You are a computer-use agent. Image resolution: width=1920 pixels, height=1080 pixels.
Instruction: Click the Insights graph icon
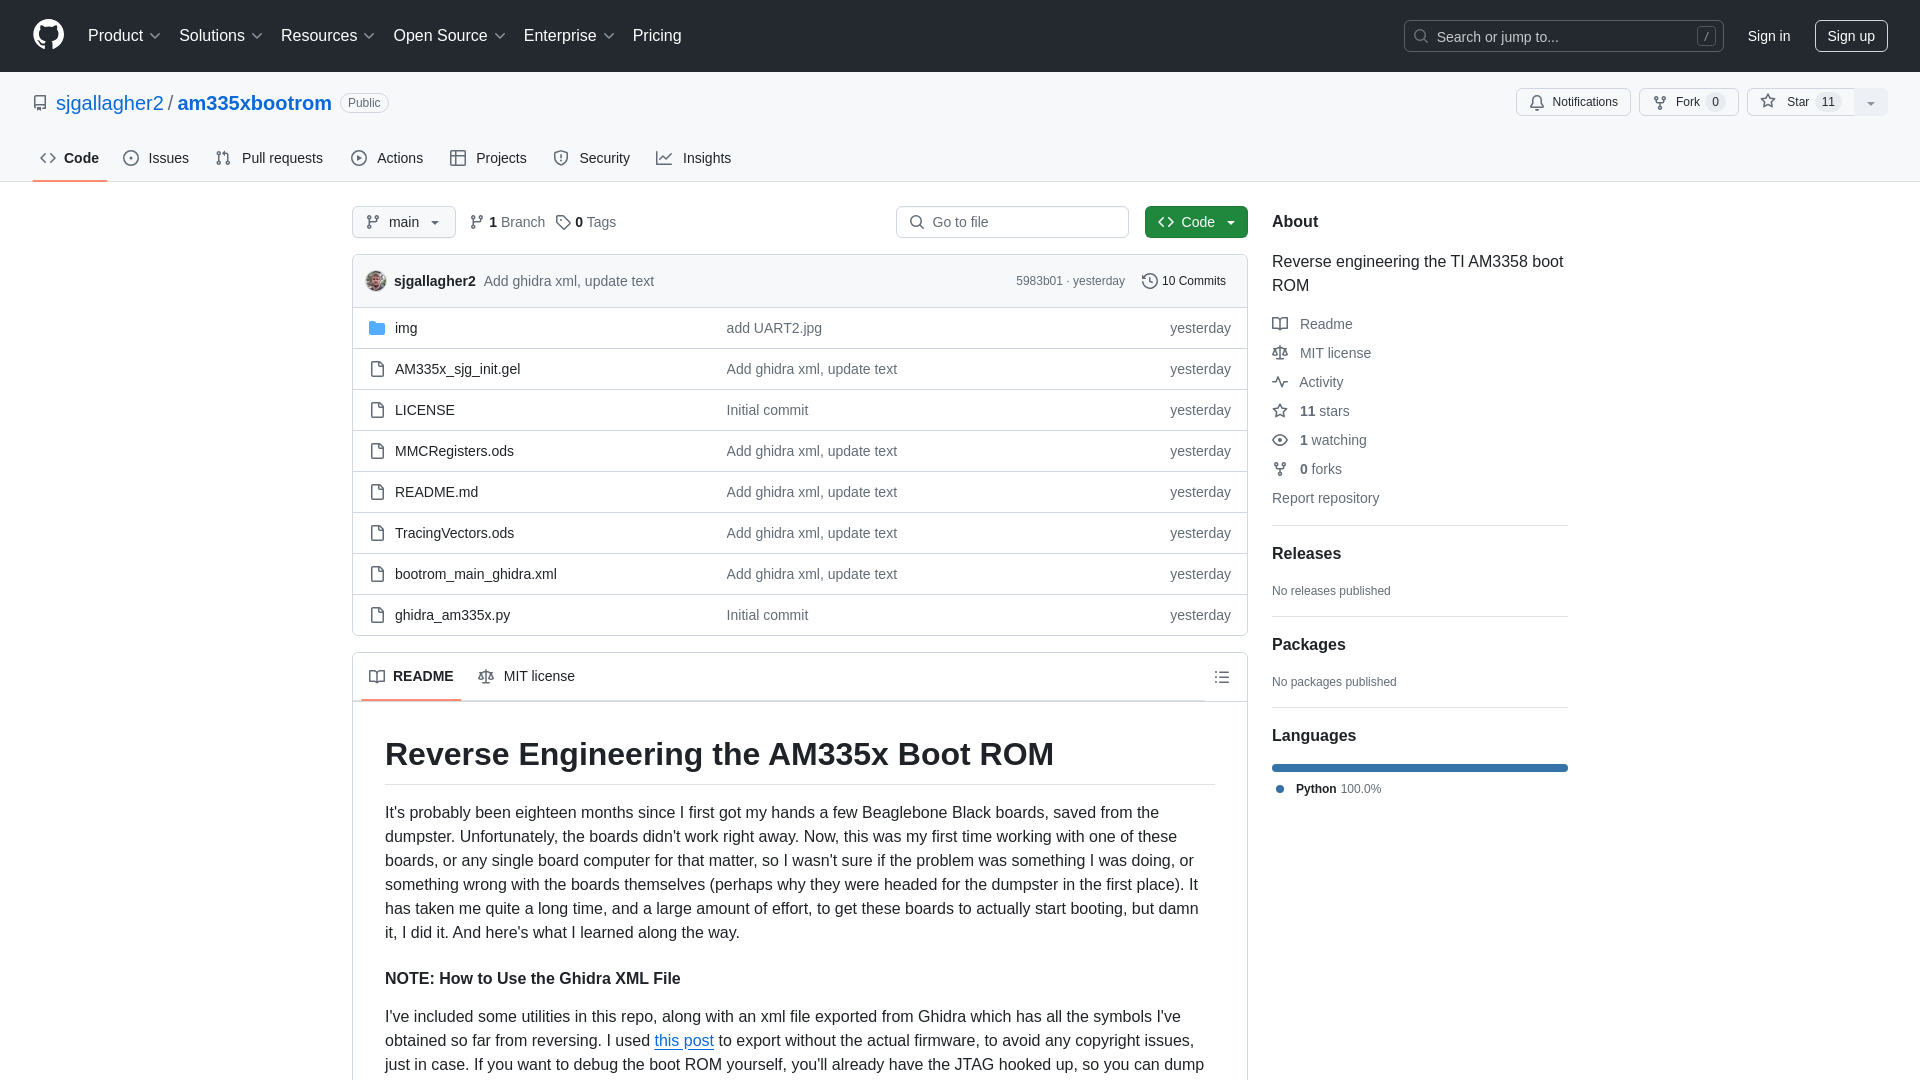coord(665,158)
